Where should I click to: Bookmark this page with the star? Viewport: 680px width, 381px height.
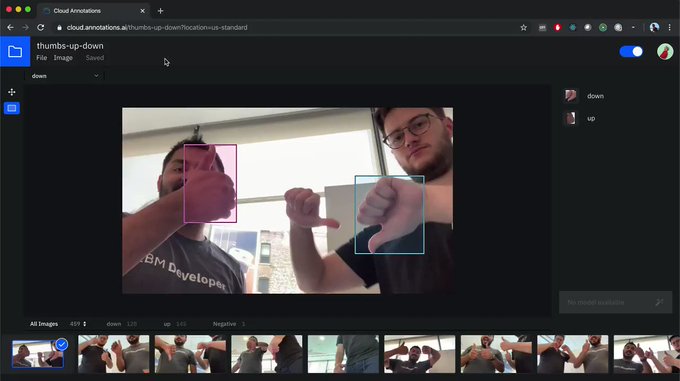click(523, 27)
